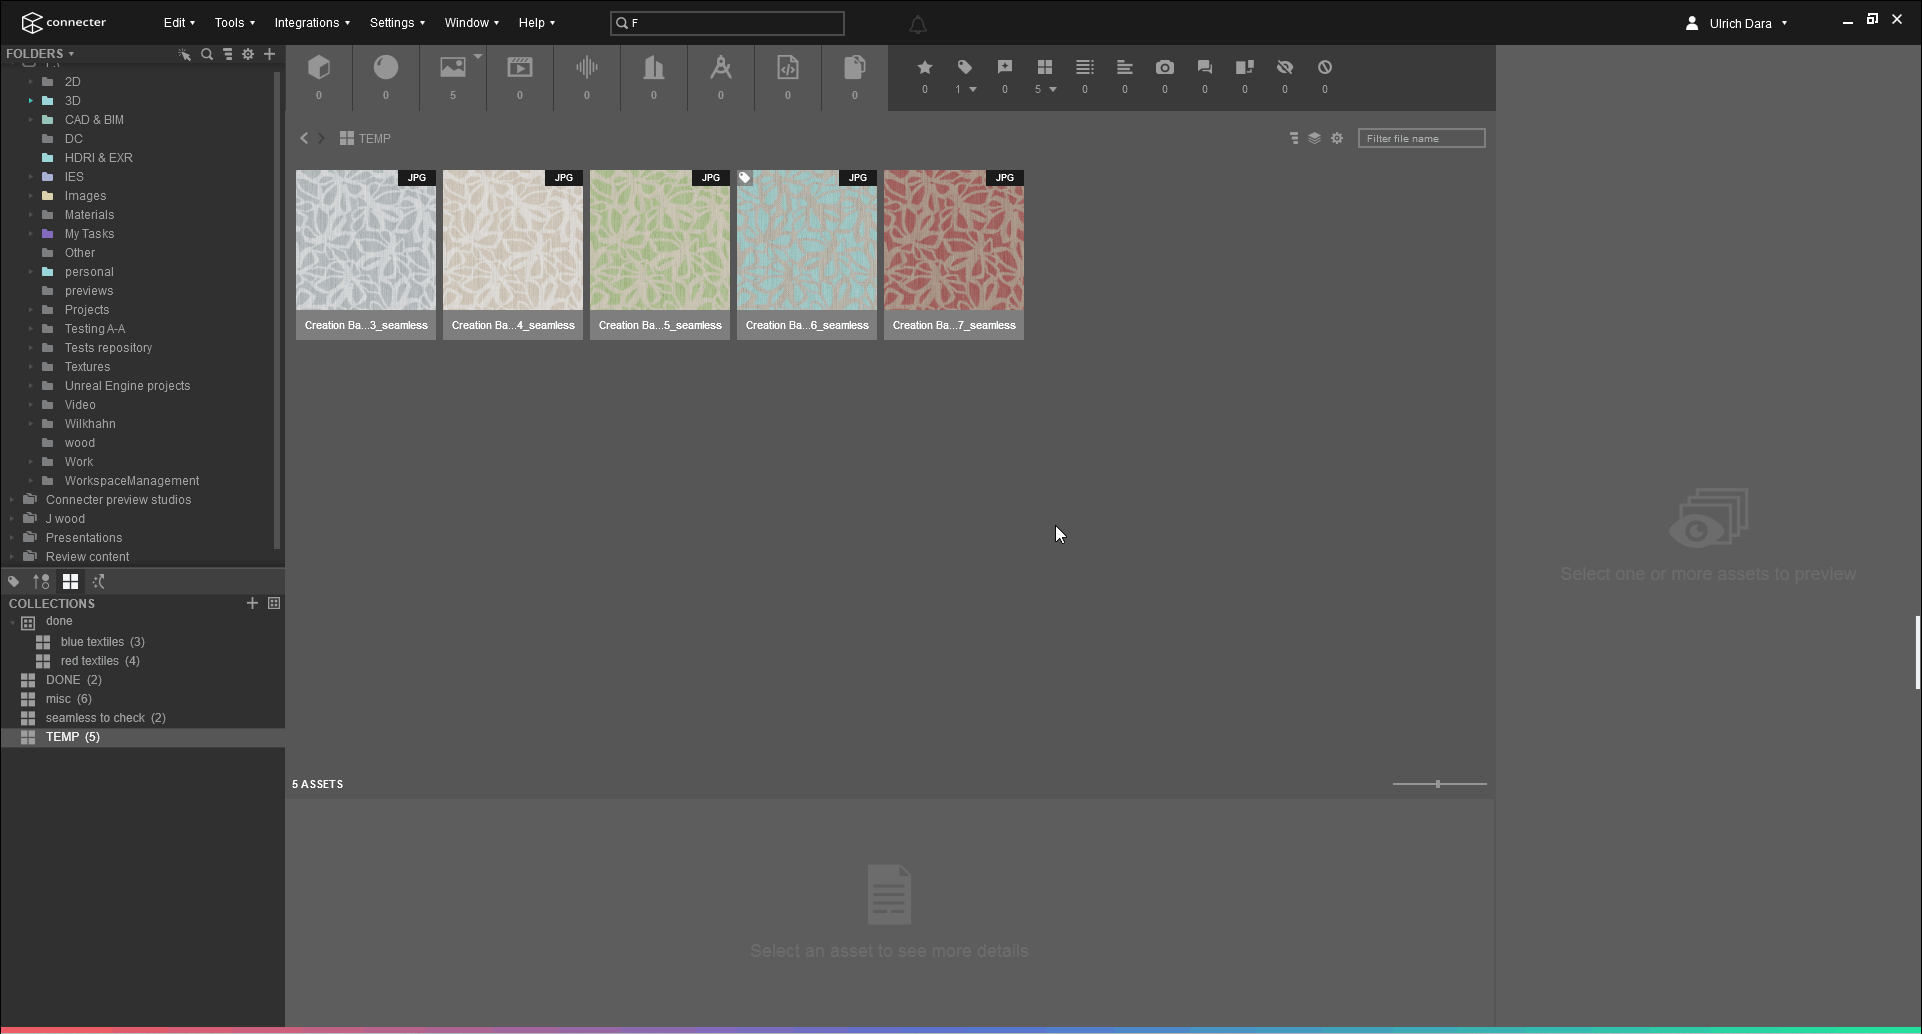This screenshot has height=1034, width=1922.
Task: Filter by missing-preview devices icon
Action: (x=1245, y=67)
